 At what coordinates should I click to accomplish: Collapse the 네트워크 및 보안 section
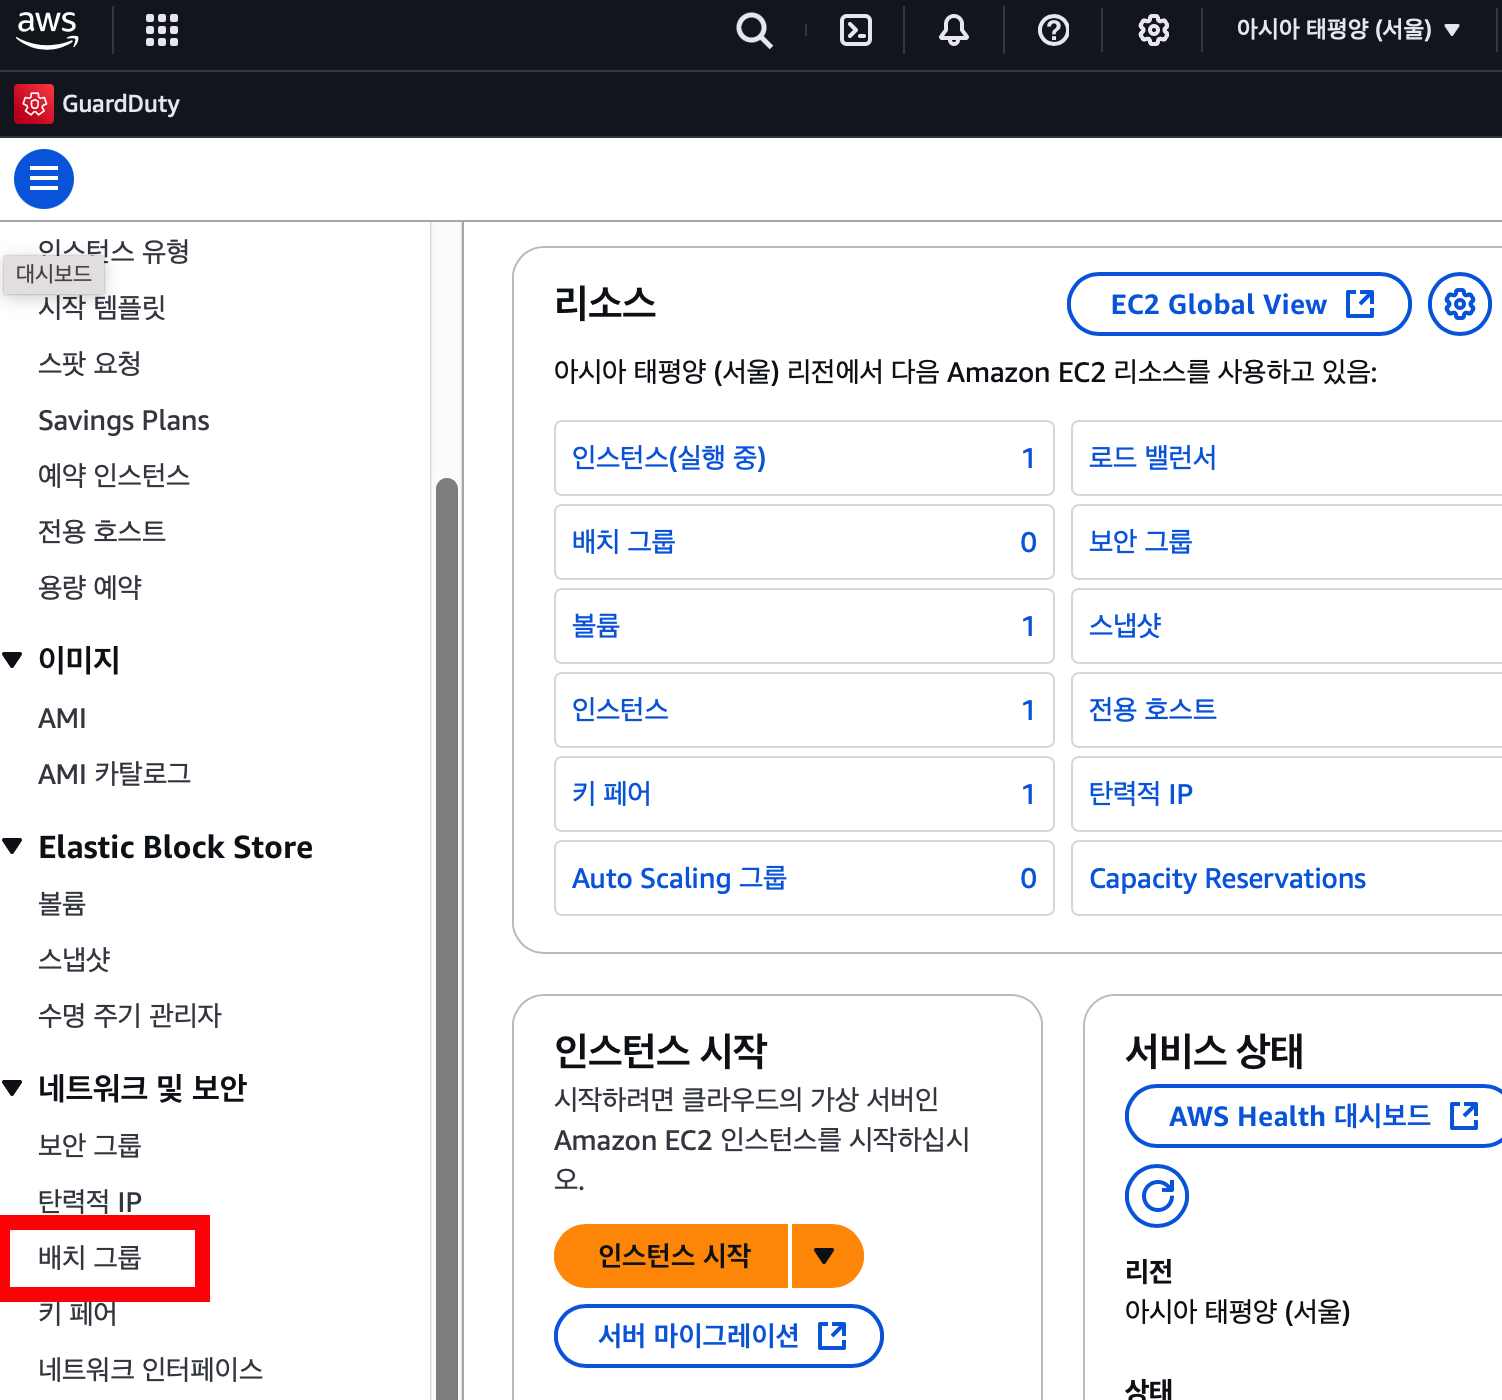pos(13,1088)
